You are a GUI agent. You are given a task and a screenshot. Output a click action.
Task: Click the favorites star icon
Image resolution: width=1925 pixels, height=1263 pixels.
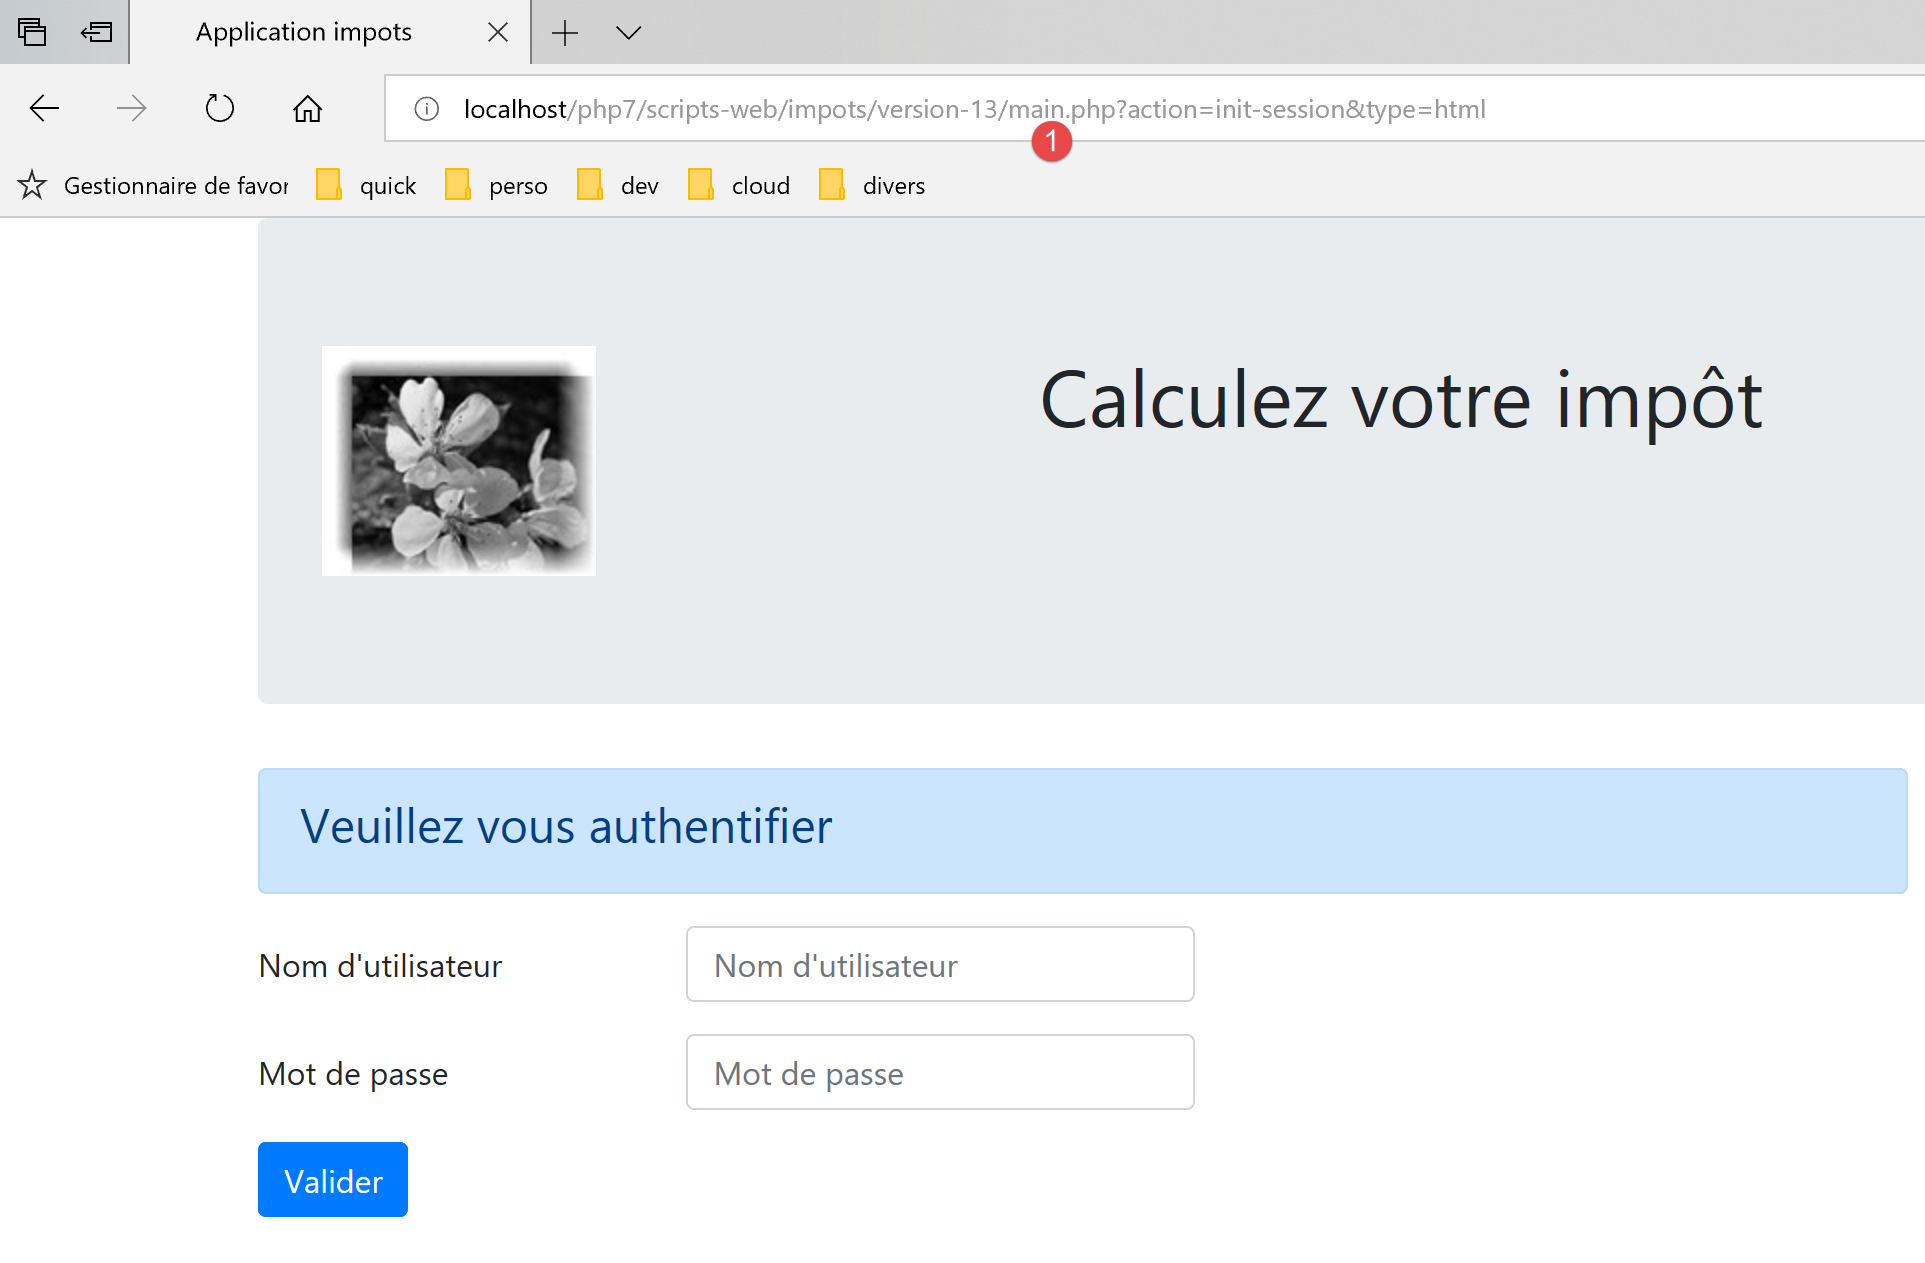(32, 185)
